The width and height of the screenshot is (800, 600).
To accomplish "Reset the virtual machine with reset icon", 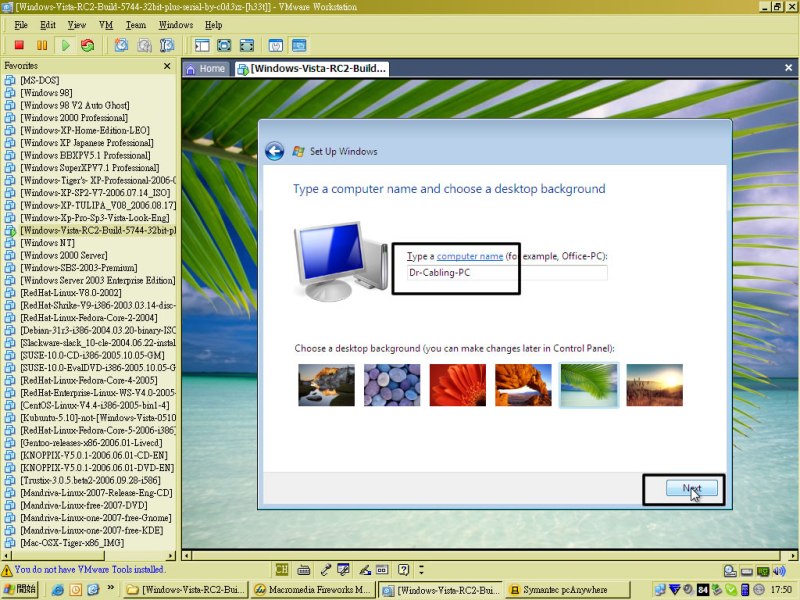I will click(x=88, y=45).
